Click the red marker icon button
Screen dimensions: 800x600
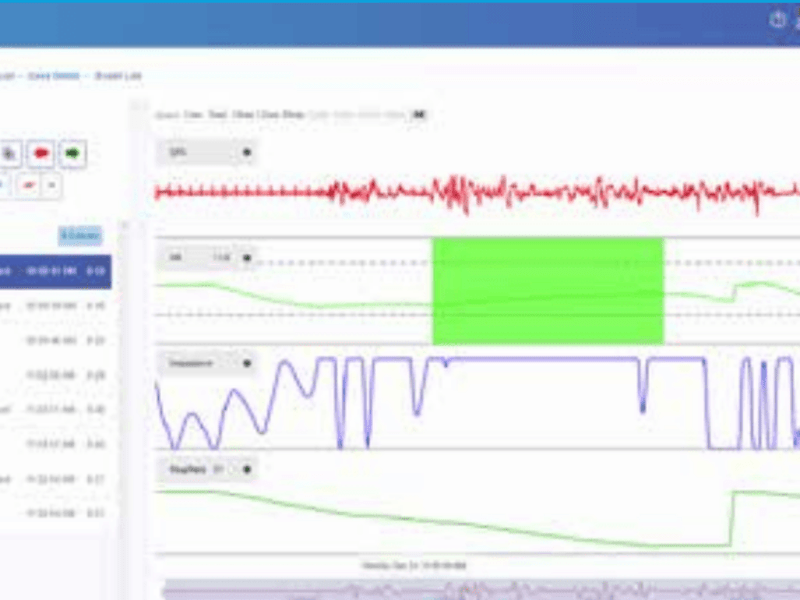[41, 153]
